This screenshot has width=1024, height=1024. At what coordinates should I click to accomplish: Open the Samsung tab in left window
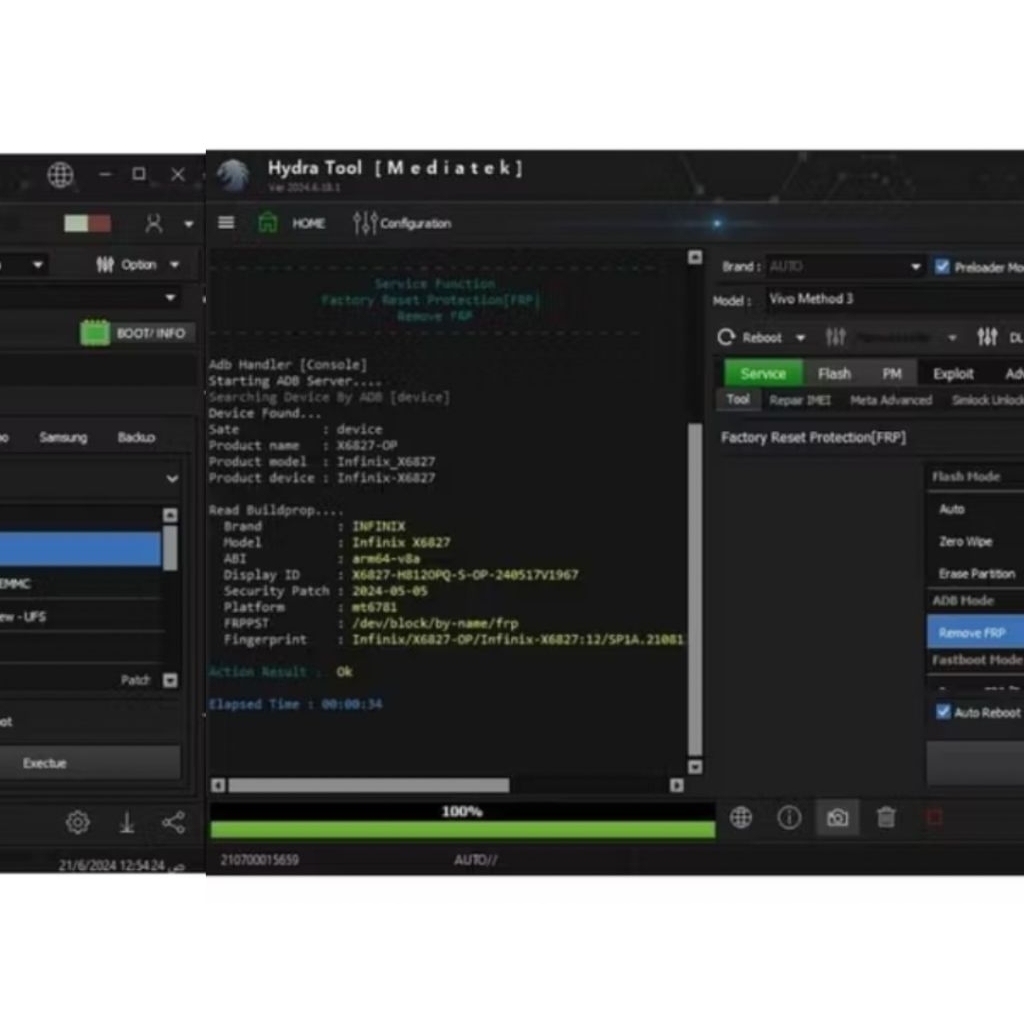click(x=63, y=437)
